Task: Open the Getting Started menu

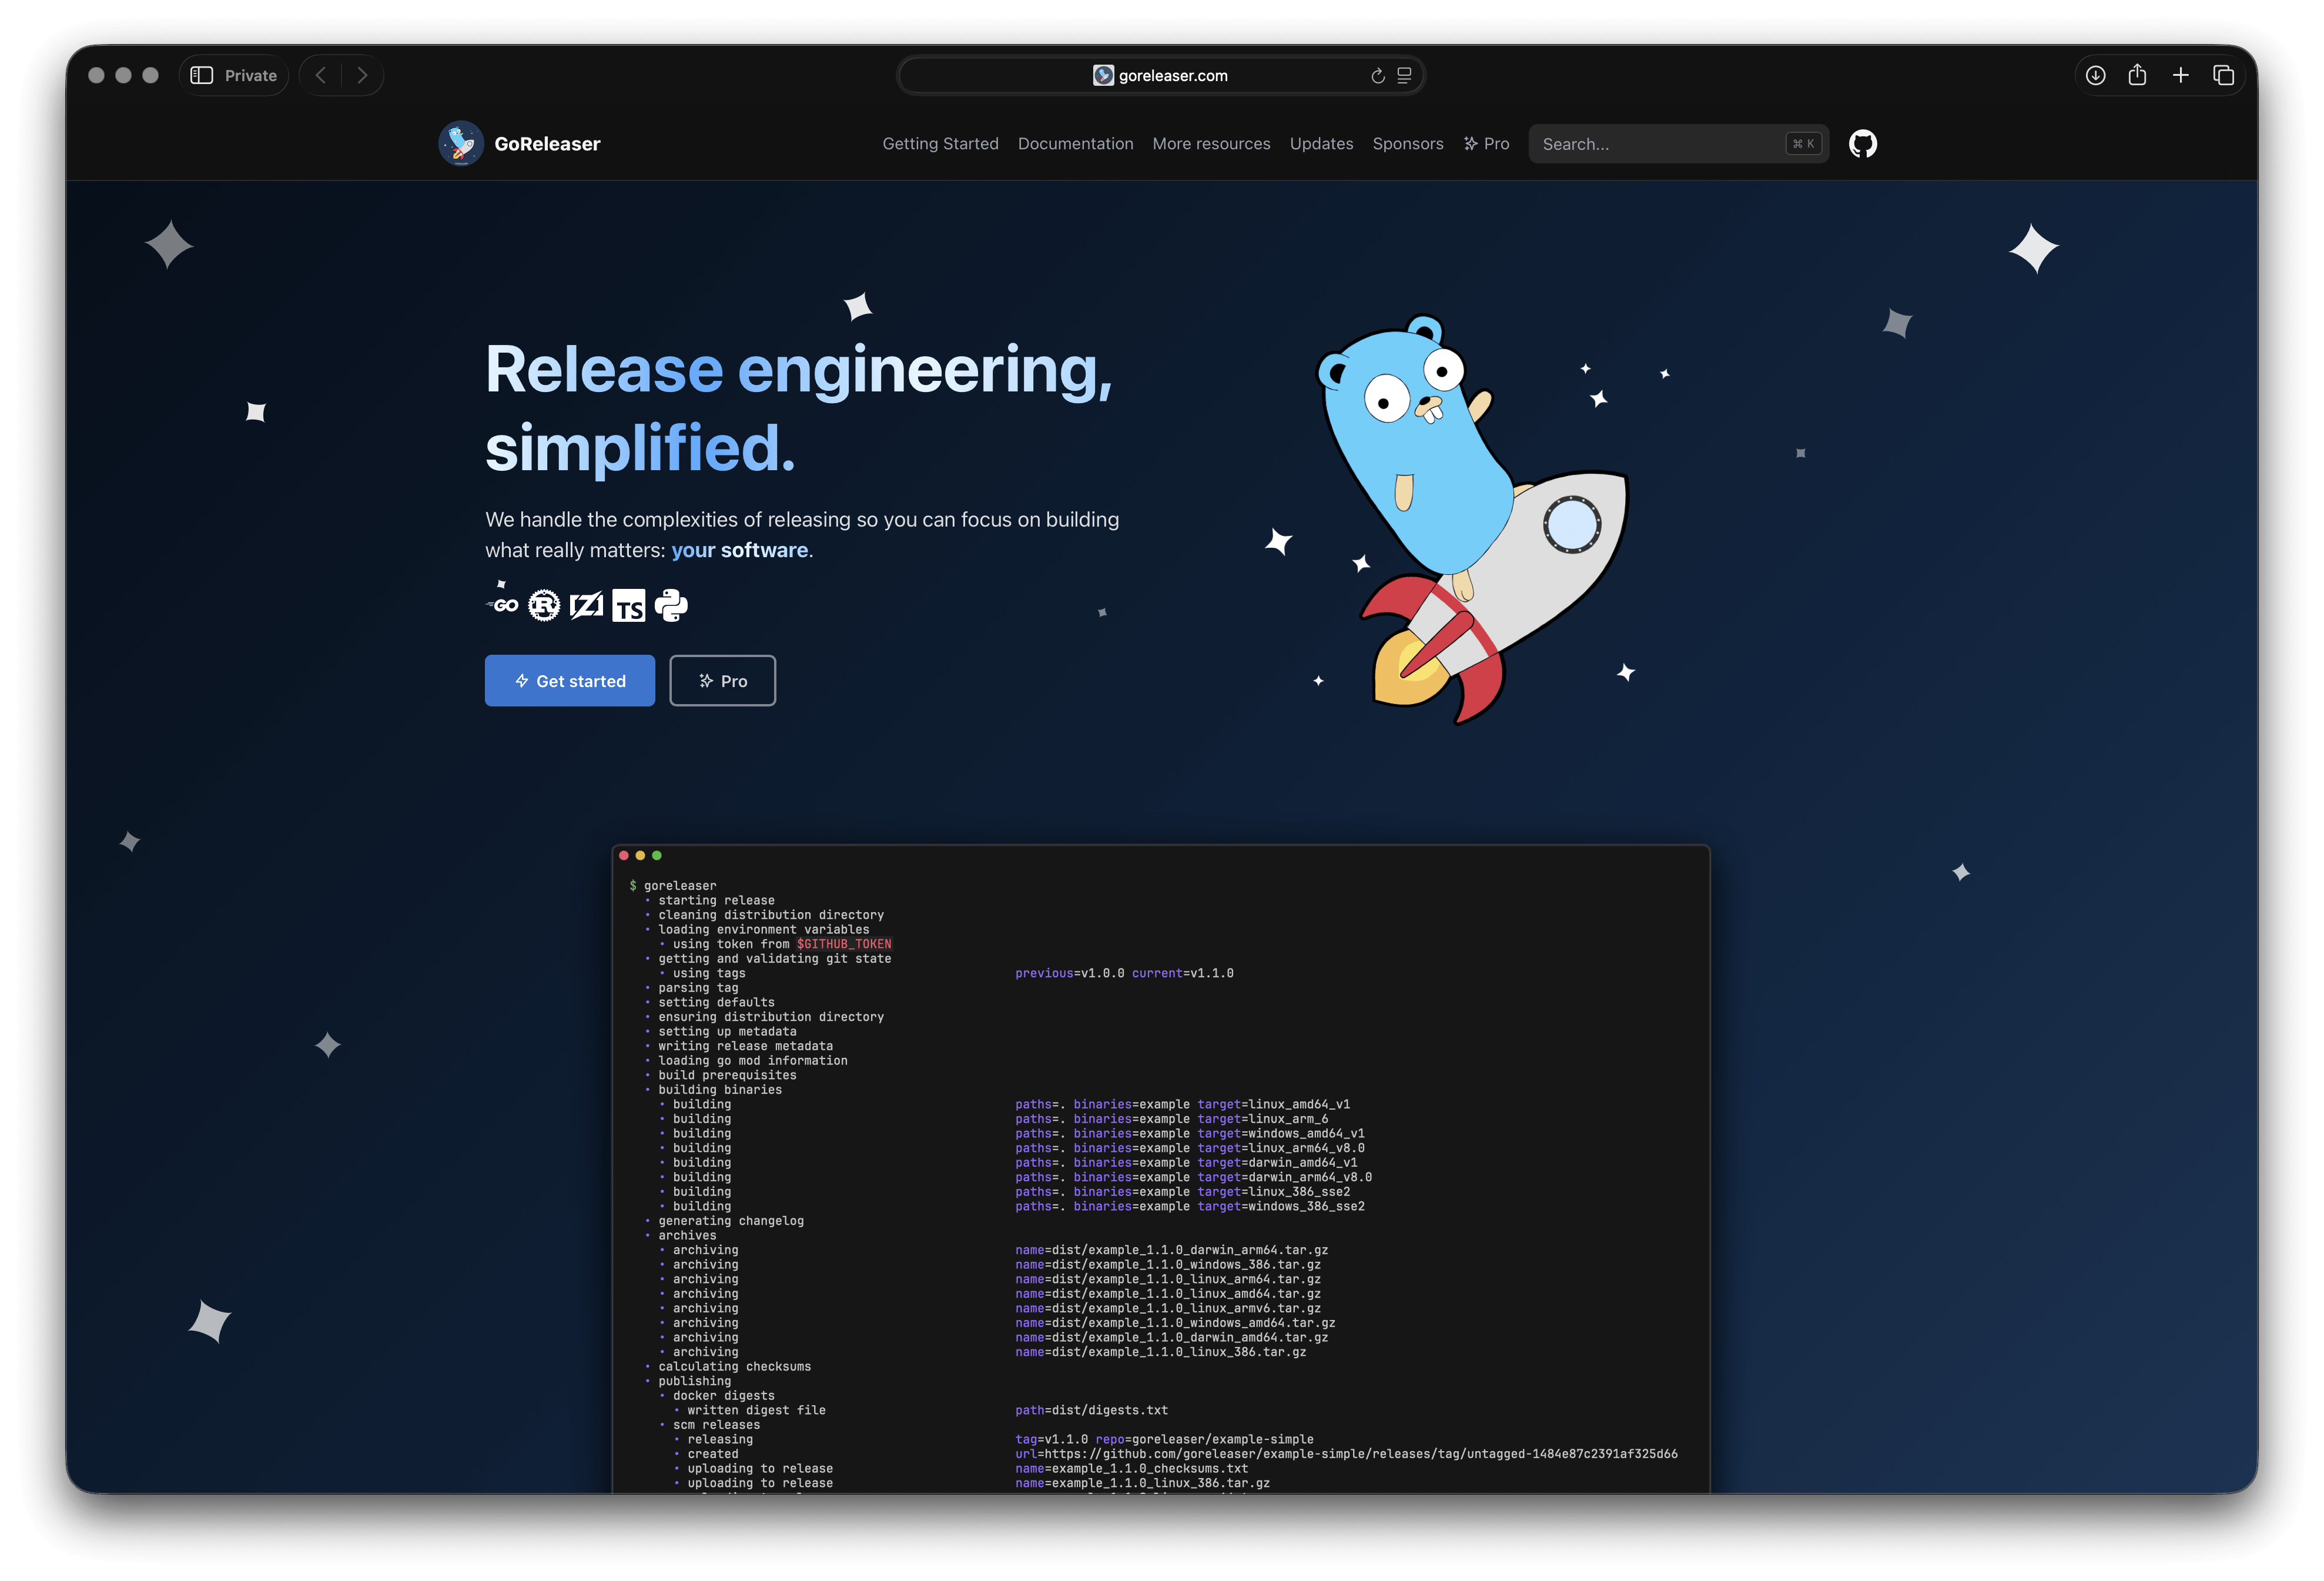Action: [940, 144]
